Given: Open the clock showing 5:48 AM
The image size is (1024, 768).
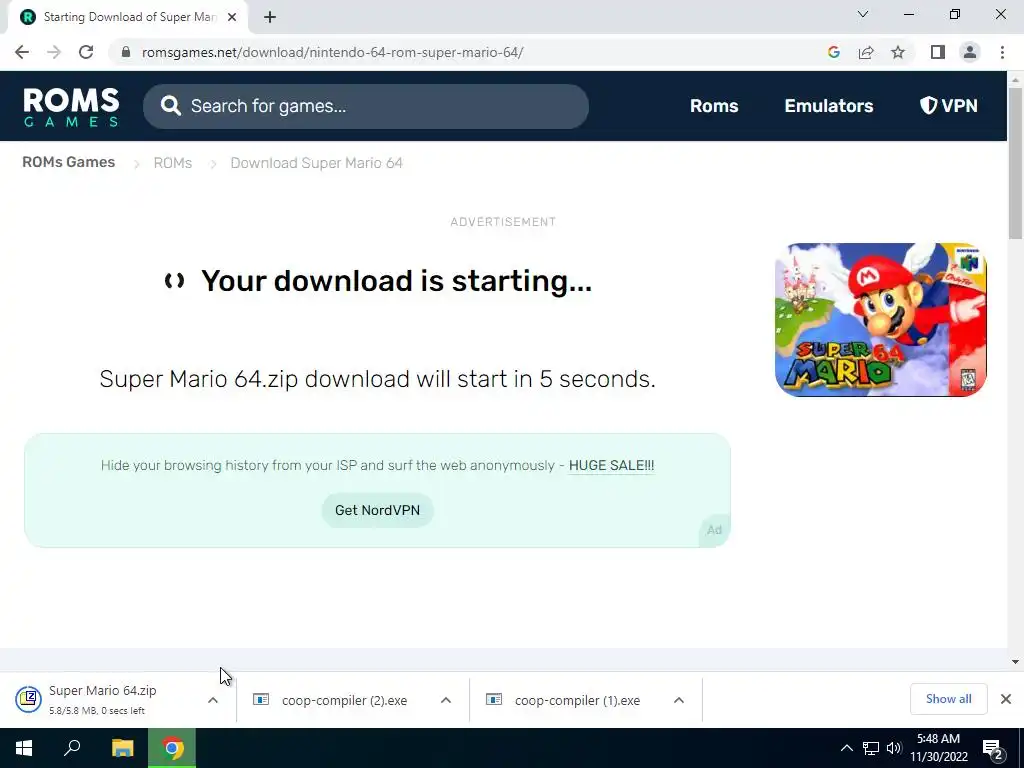Looking at the screenshot, I should 938,748.
